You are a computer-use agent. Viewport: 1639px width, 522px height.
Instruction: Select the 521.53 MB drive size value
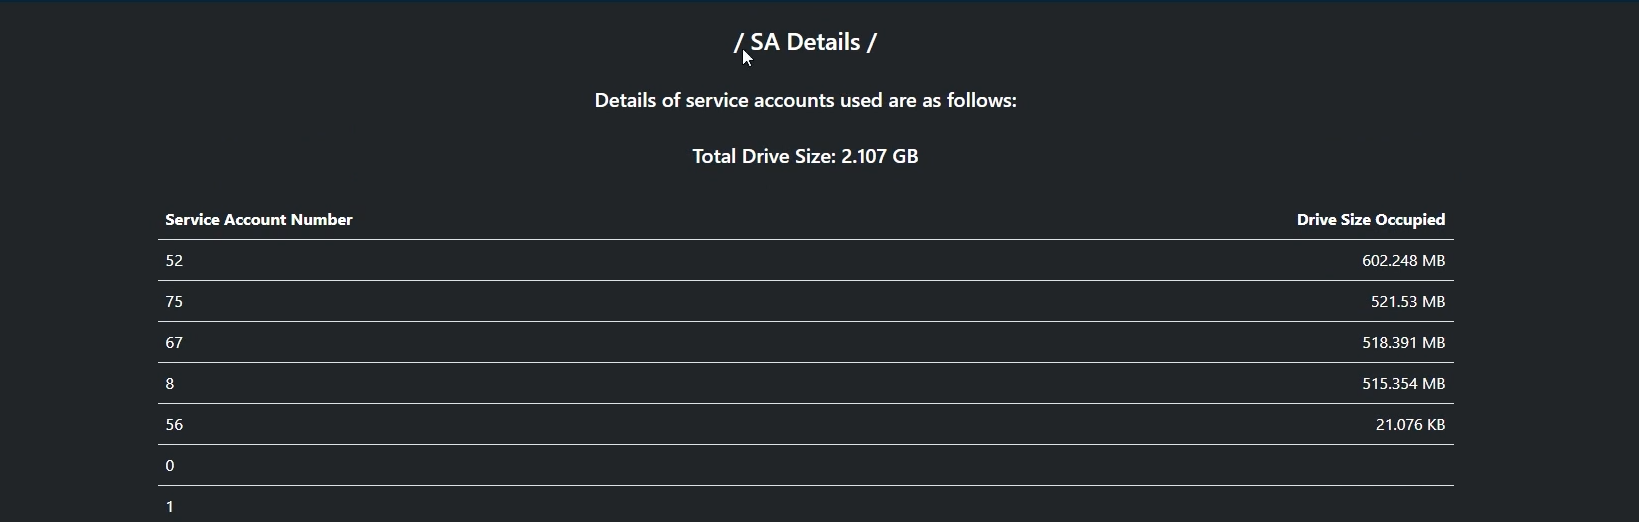(1408, 302)
